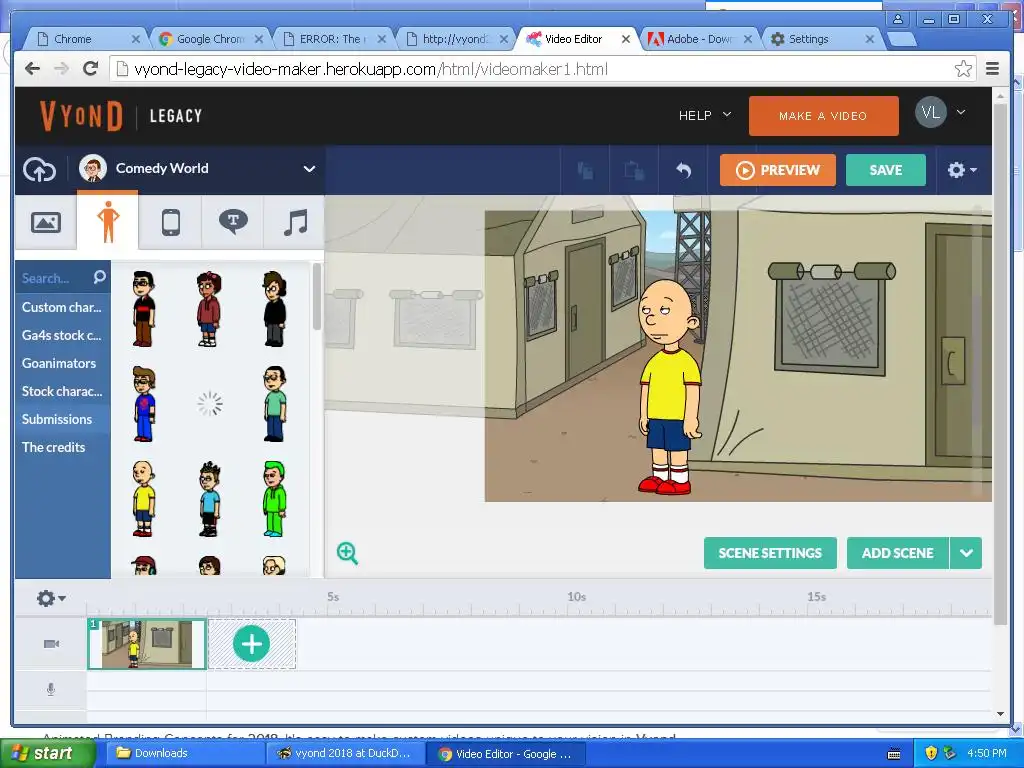This screenshot has height=768, width=1024.
Task: Pick the bald yellow-shirt character thumbnail
Action: tap(144, 499)
